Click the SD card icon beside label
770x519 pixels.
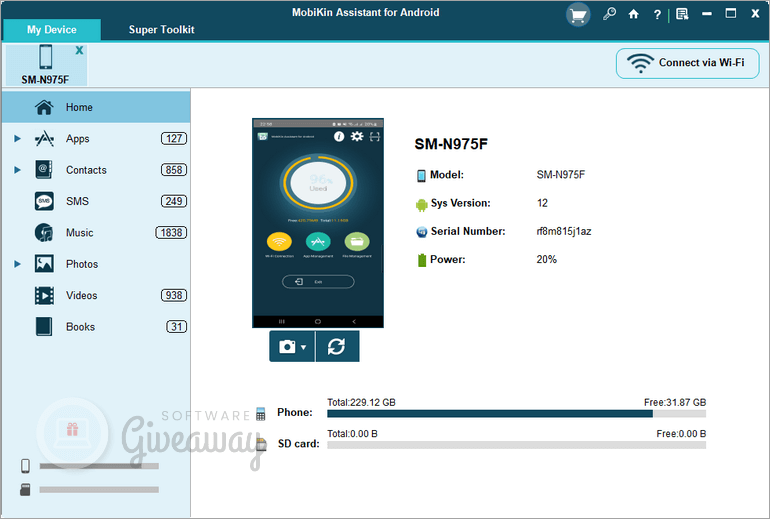click(x=261, y=444)
